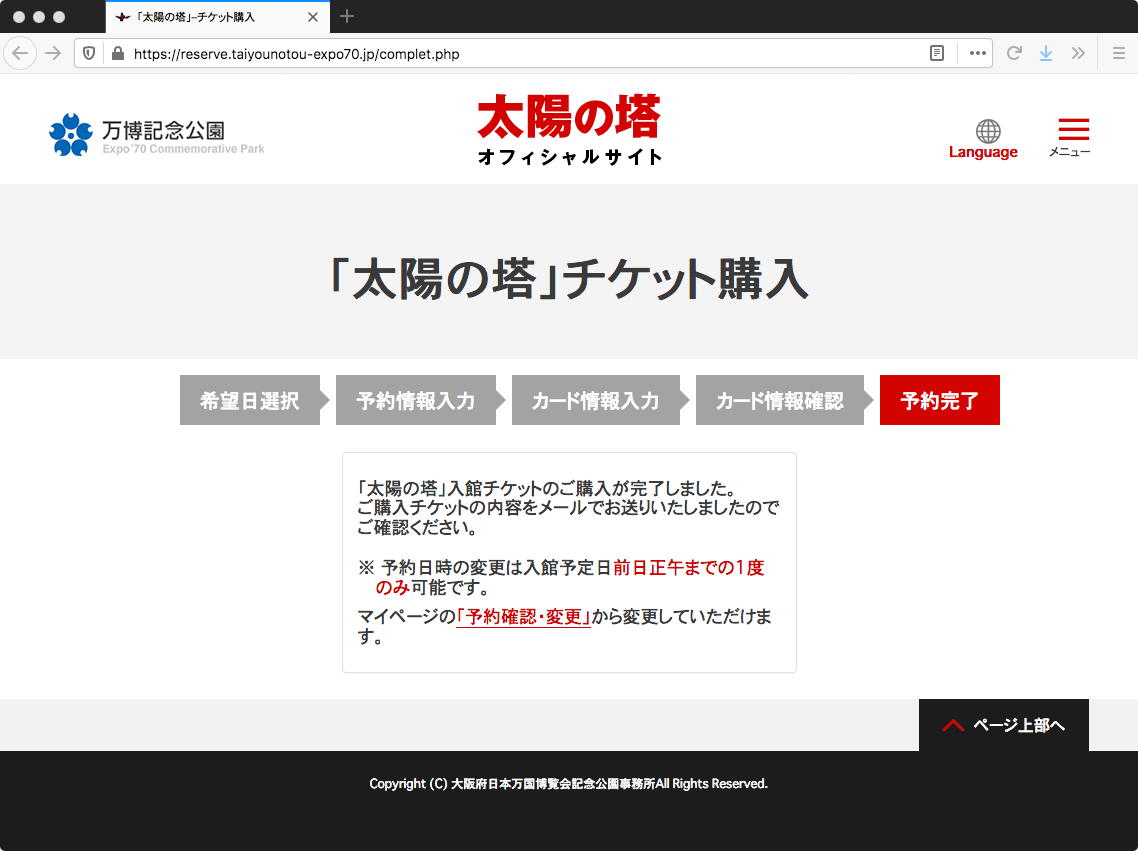Viewport: 1138px width, 851px height.
Task: Click the カード情報確認 step
Action: point(779,400)
